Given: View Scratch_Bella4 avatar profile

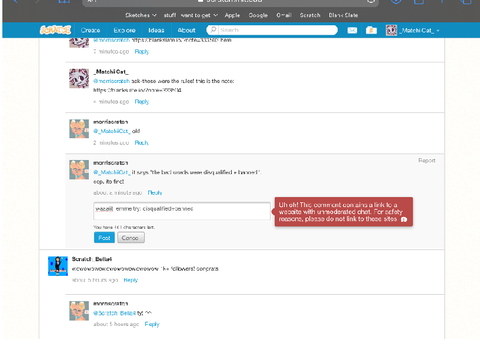Looking at the screenshot, I should coord(58,266).
